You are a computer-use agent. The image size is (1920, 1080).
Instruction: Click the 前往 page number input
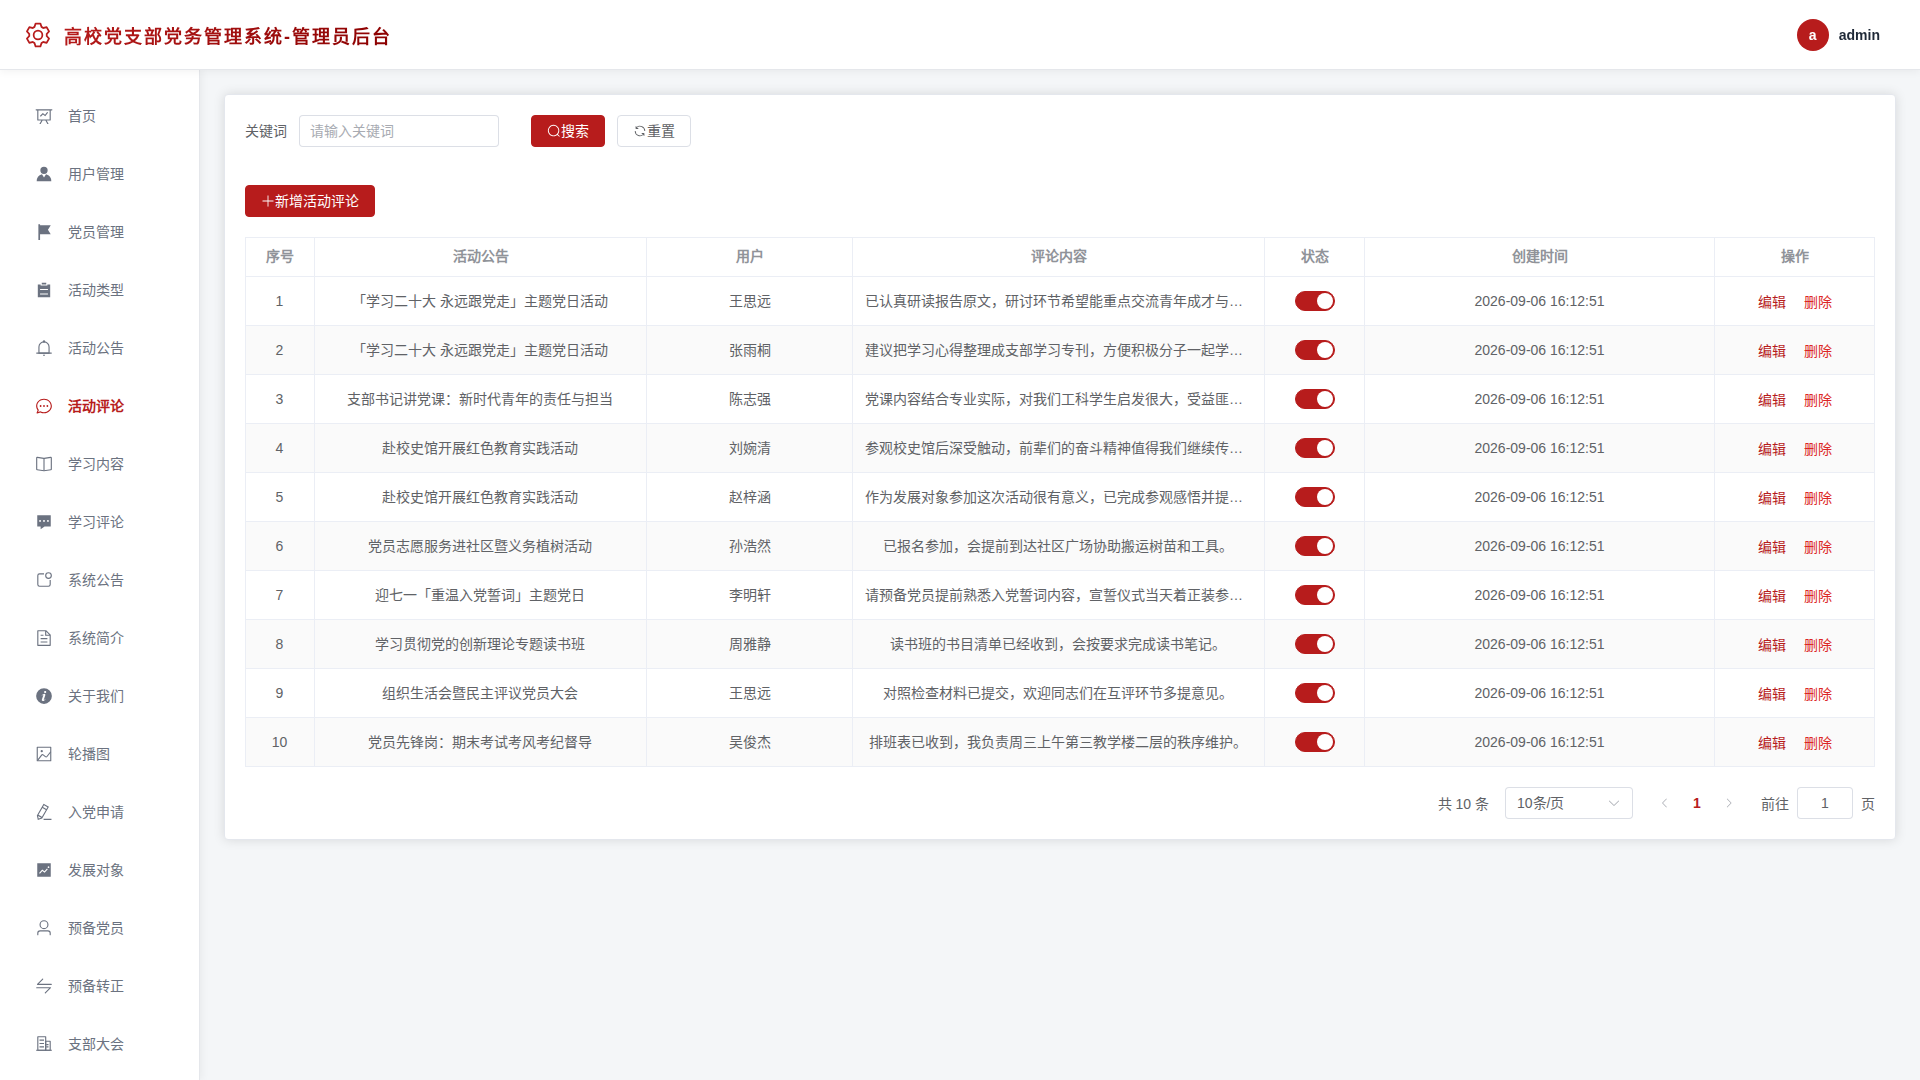tap(1824, 803)
